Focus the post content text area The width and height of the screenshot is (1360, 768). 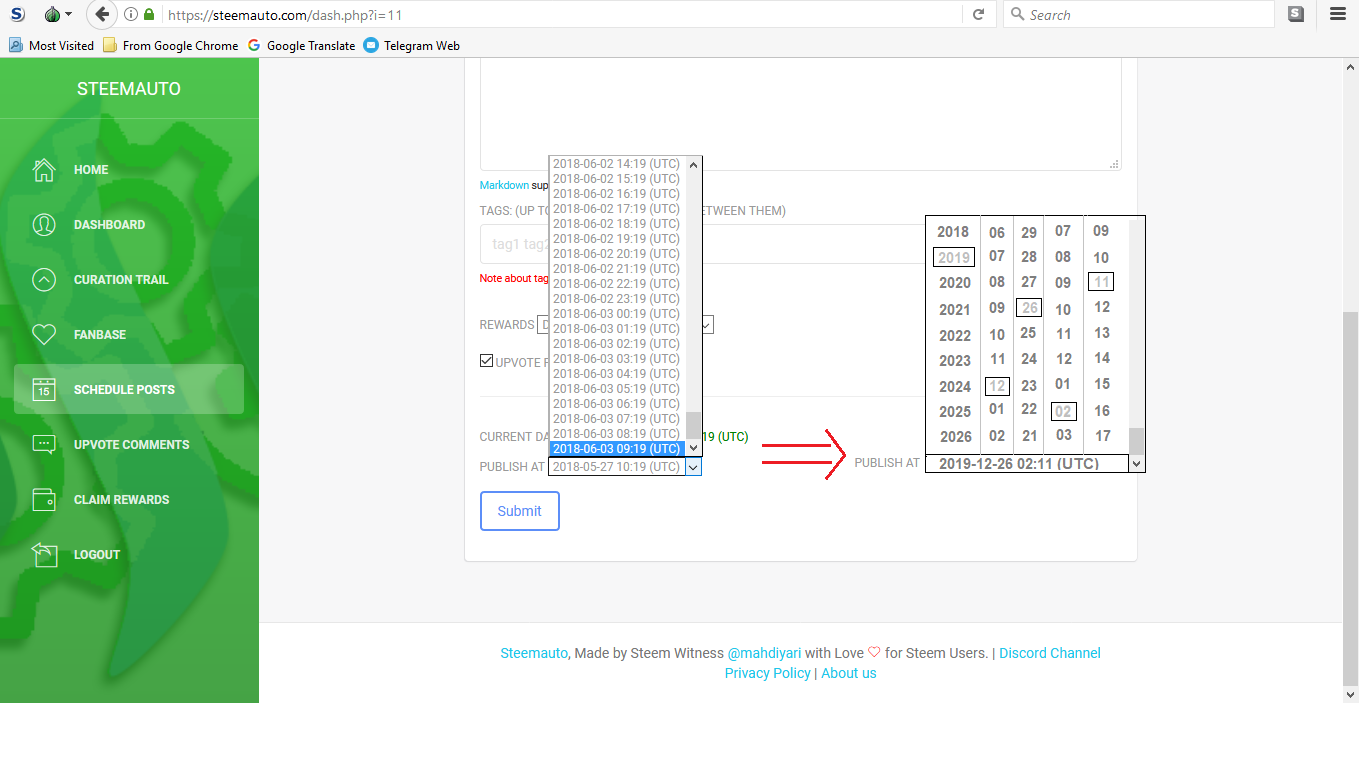(800, 114)
